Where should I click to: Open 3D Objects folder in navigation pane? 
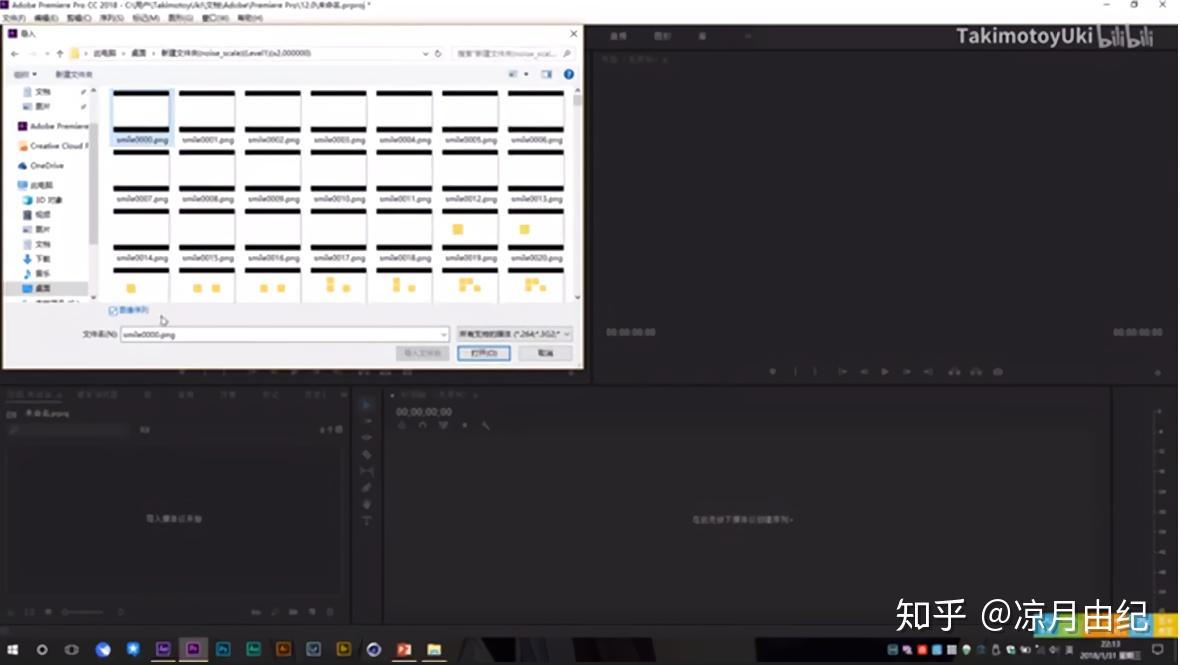pos(44,200)
